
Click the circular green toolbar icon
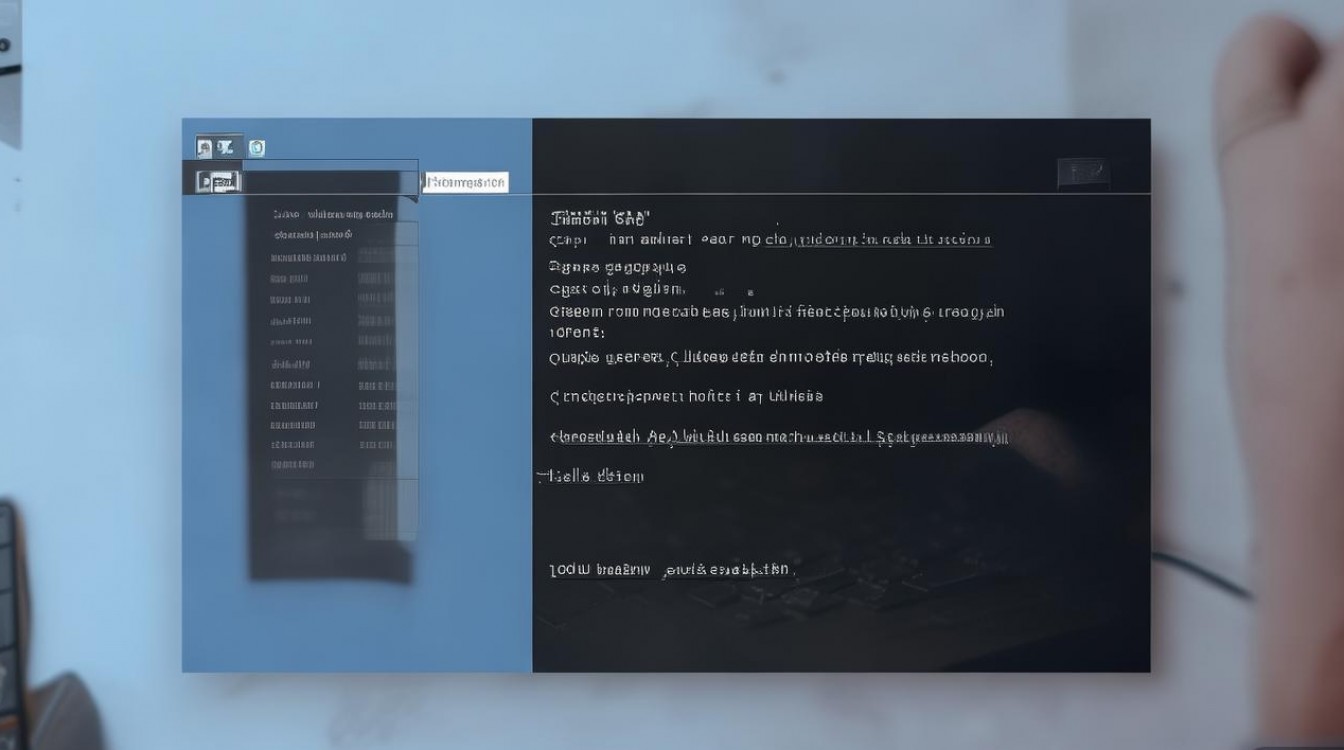pos(255,147)
